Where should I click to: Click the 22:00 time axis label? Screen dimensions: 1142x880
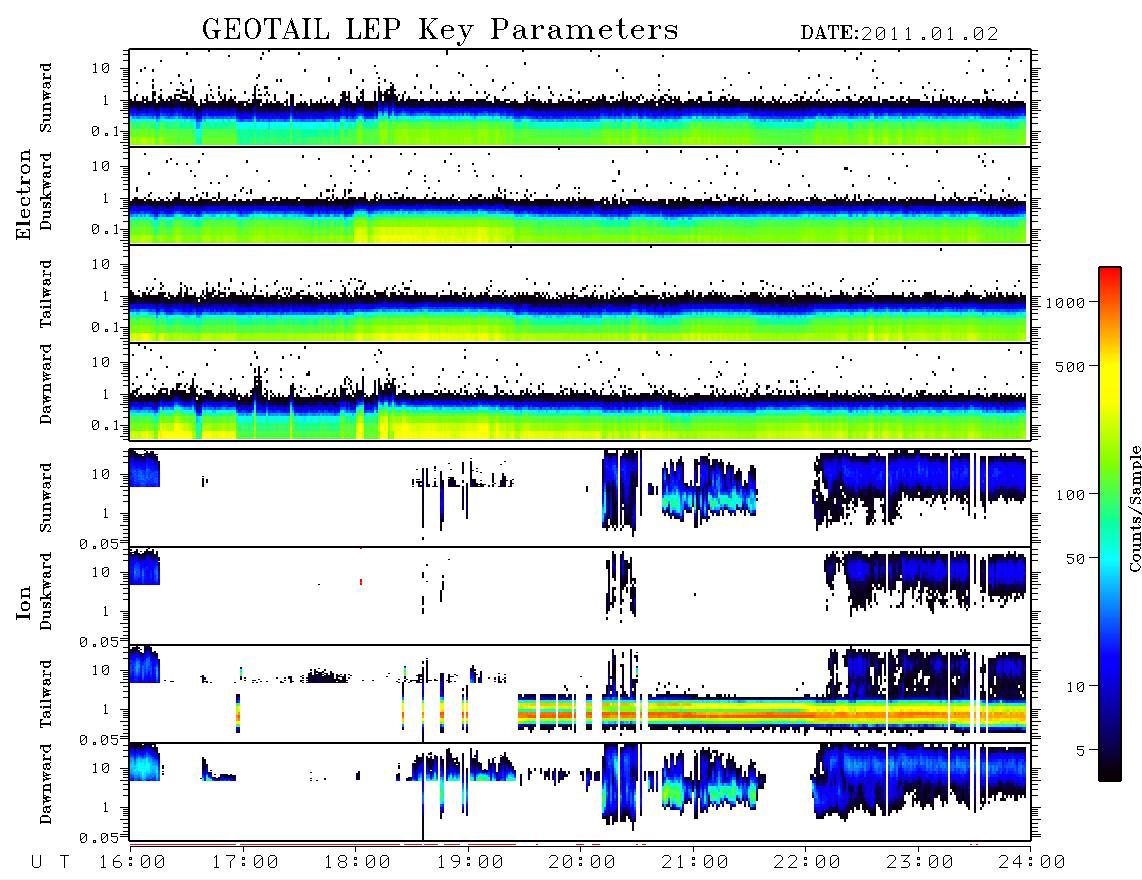(x=807, y=862)
